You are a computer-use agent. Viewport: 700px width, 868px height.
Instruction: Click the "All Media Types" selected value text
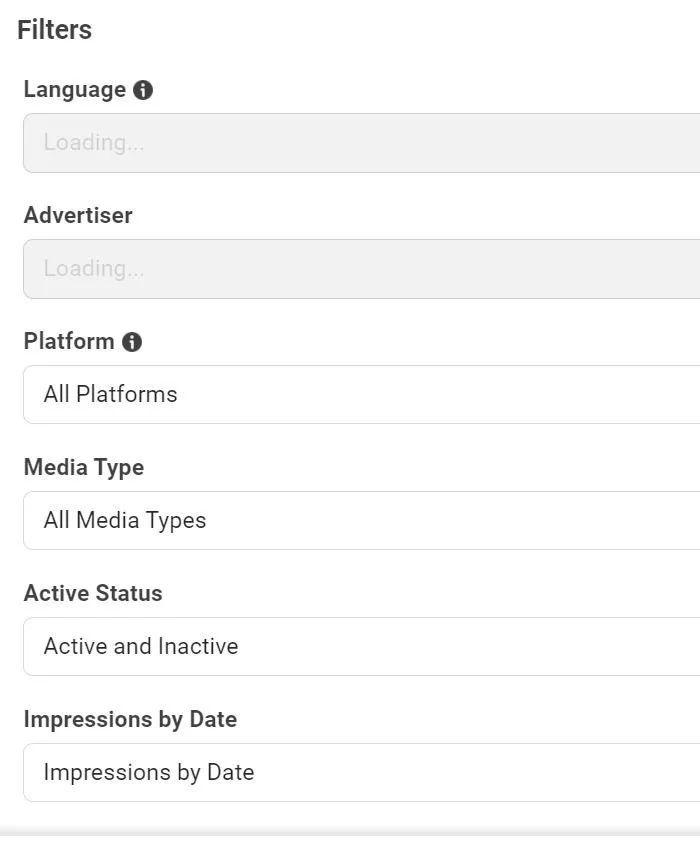[x=125, y=521]
